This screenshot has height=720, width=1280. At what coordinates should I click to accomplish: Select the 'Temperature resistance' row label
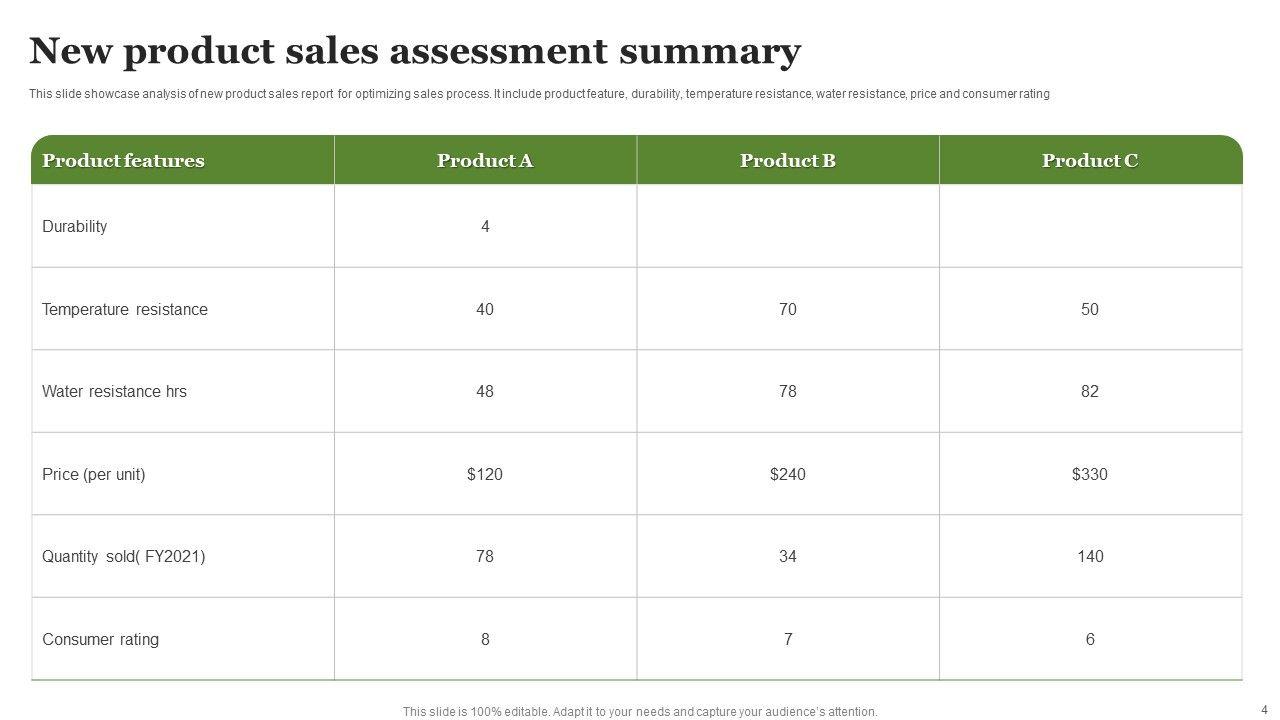click(125, 310)
